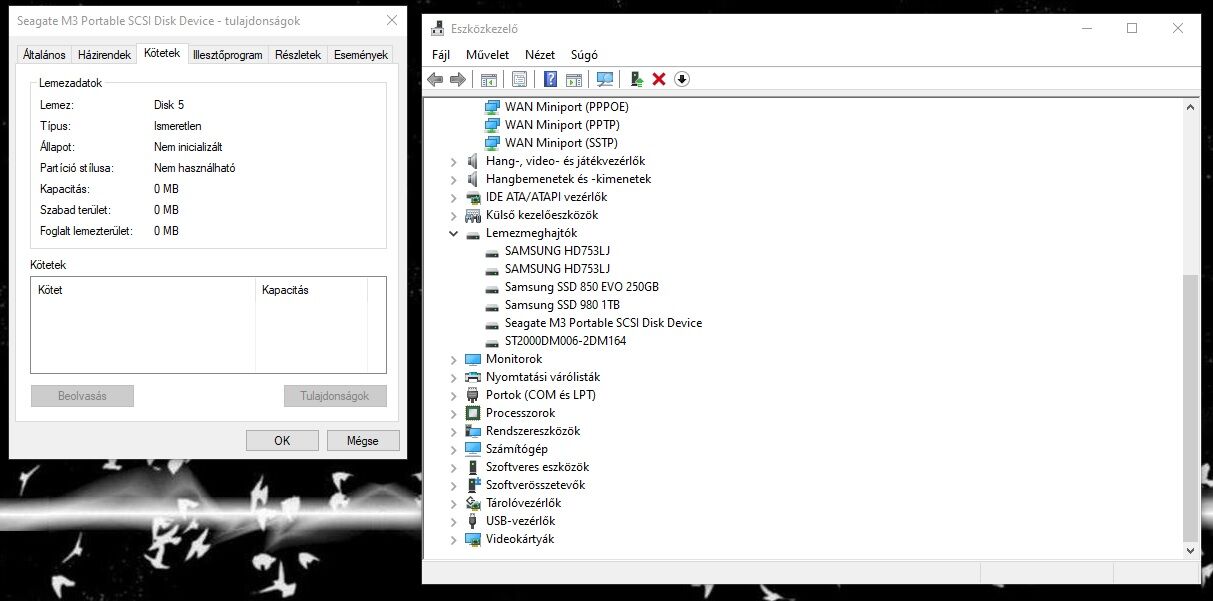Image resolution: width=1213 pixels, height=601 pixels.
Task: Expand IDE ATA/ATAPI vezérlők category
Action: pos(454,197)
